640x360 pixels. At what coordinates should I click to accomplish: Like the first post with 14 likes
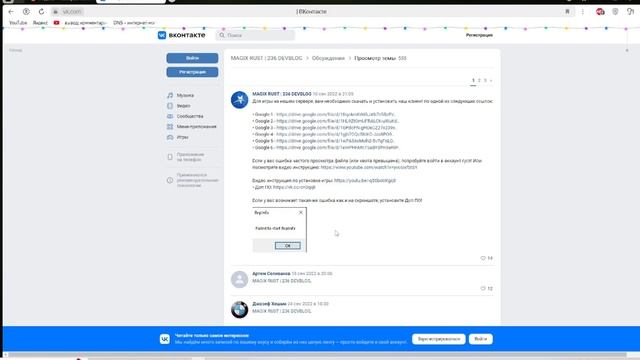[483, 258]
